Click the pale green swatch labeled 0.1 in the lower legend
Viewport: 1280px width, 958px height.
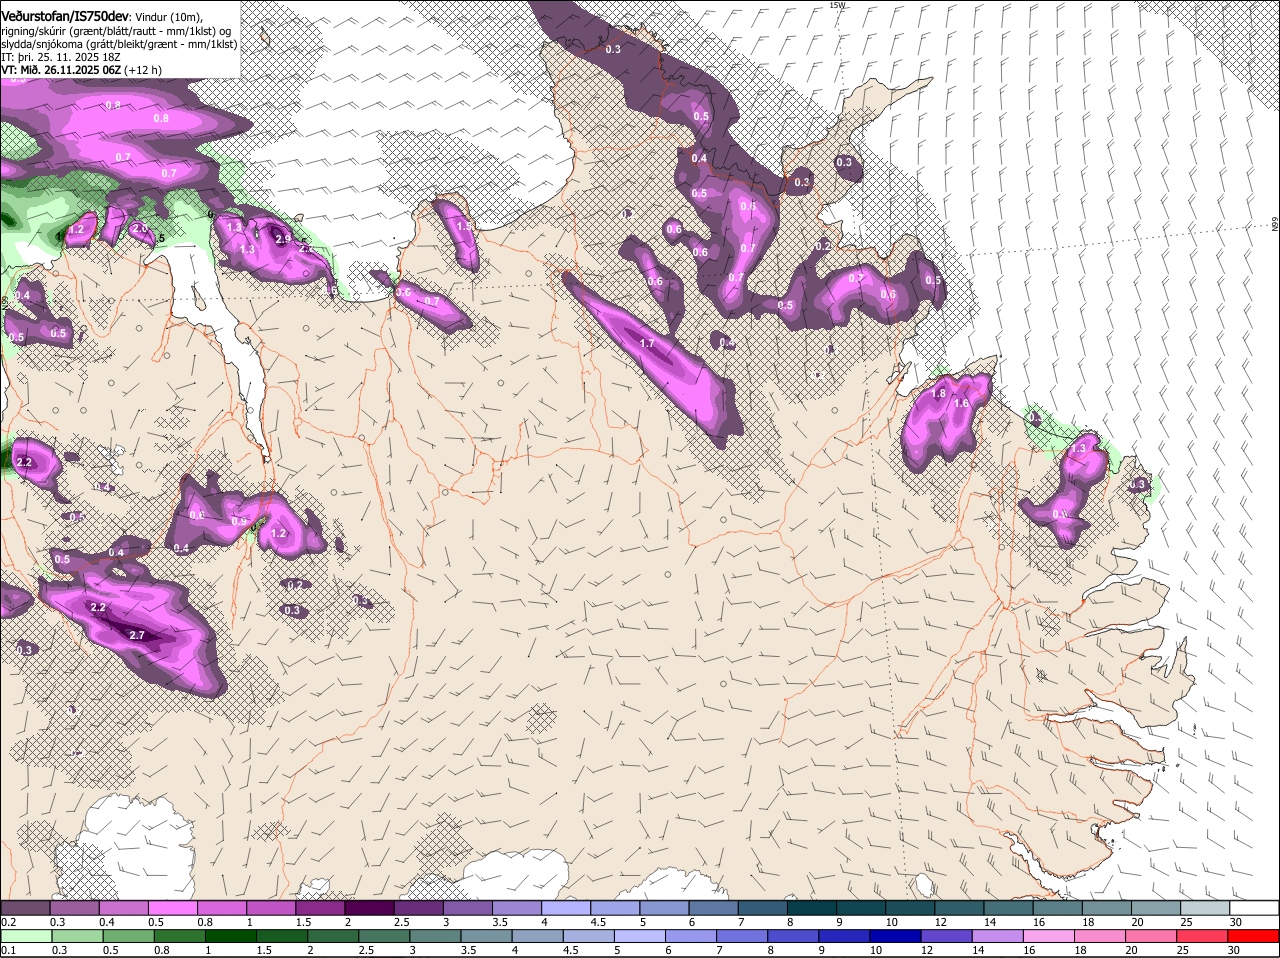click(x=25, y=937)
